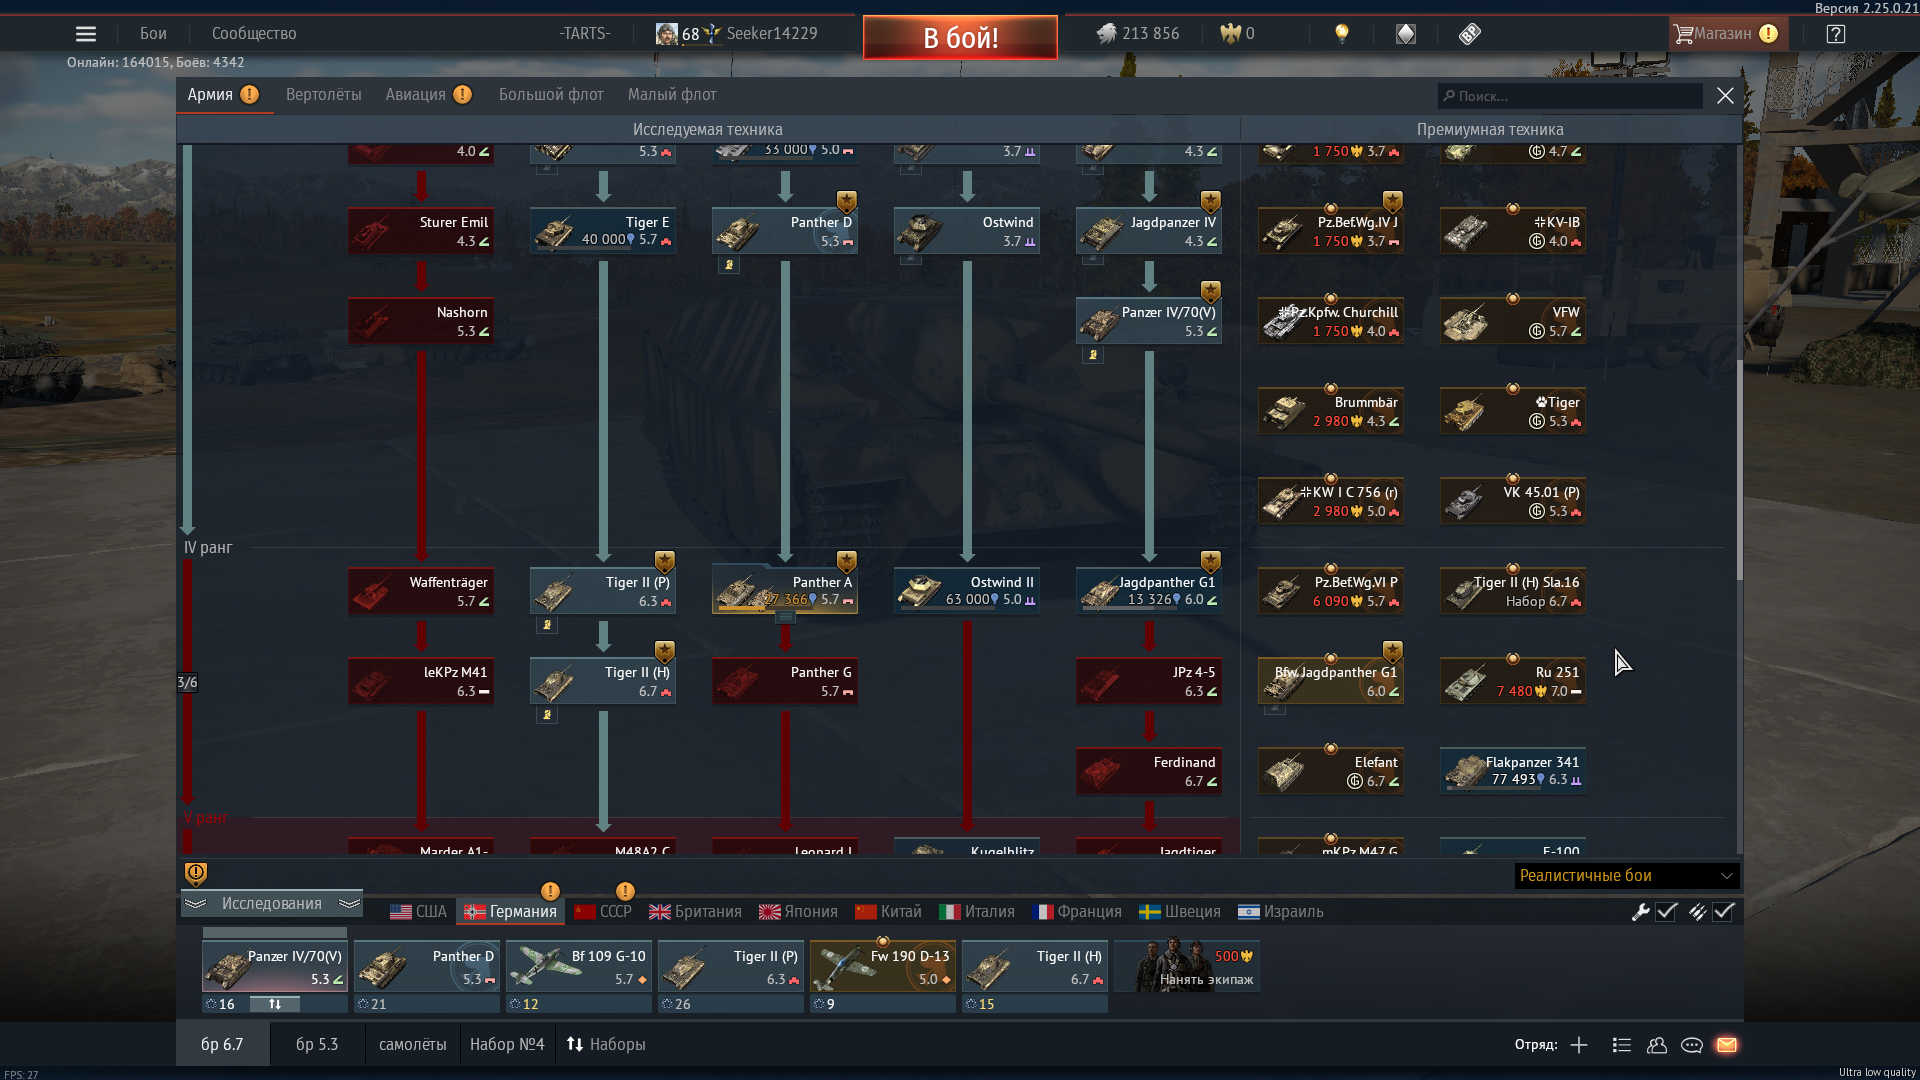Select the Panther A research card
The width and height of the screenshot is (1920, 1080).
(x=785, y=591)
